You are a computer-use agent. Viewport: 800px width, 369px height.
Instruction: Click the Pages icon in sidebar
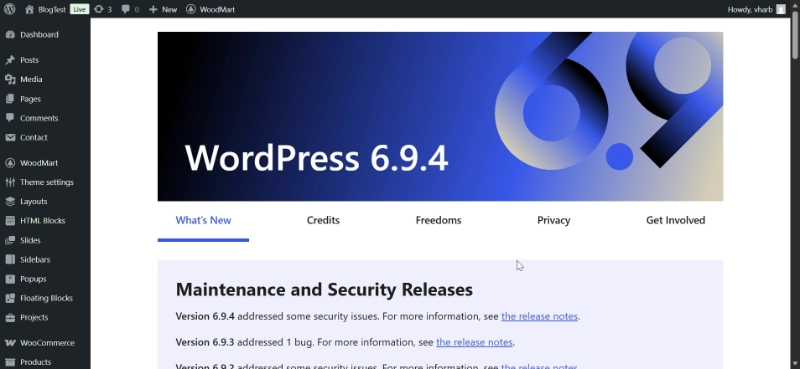(x=10, y=99)
